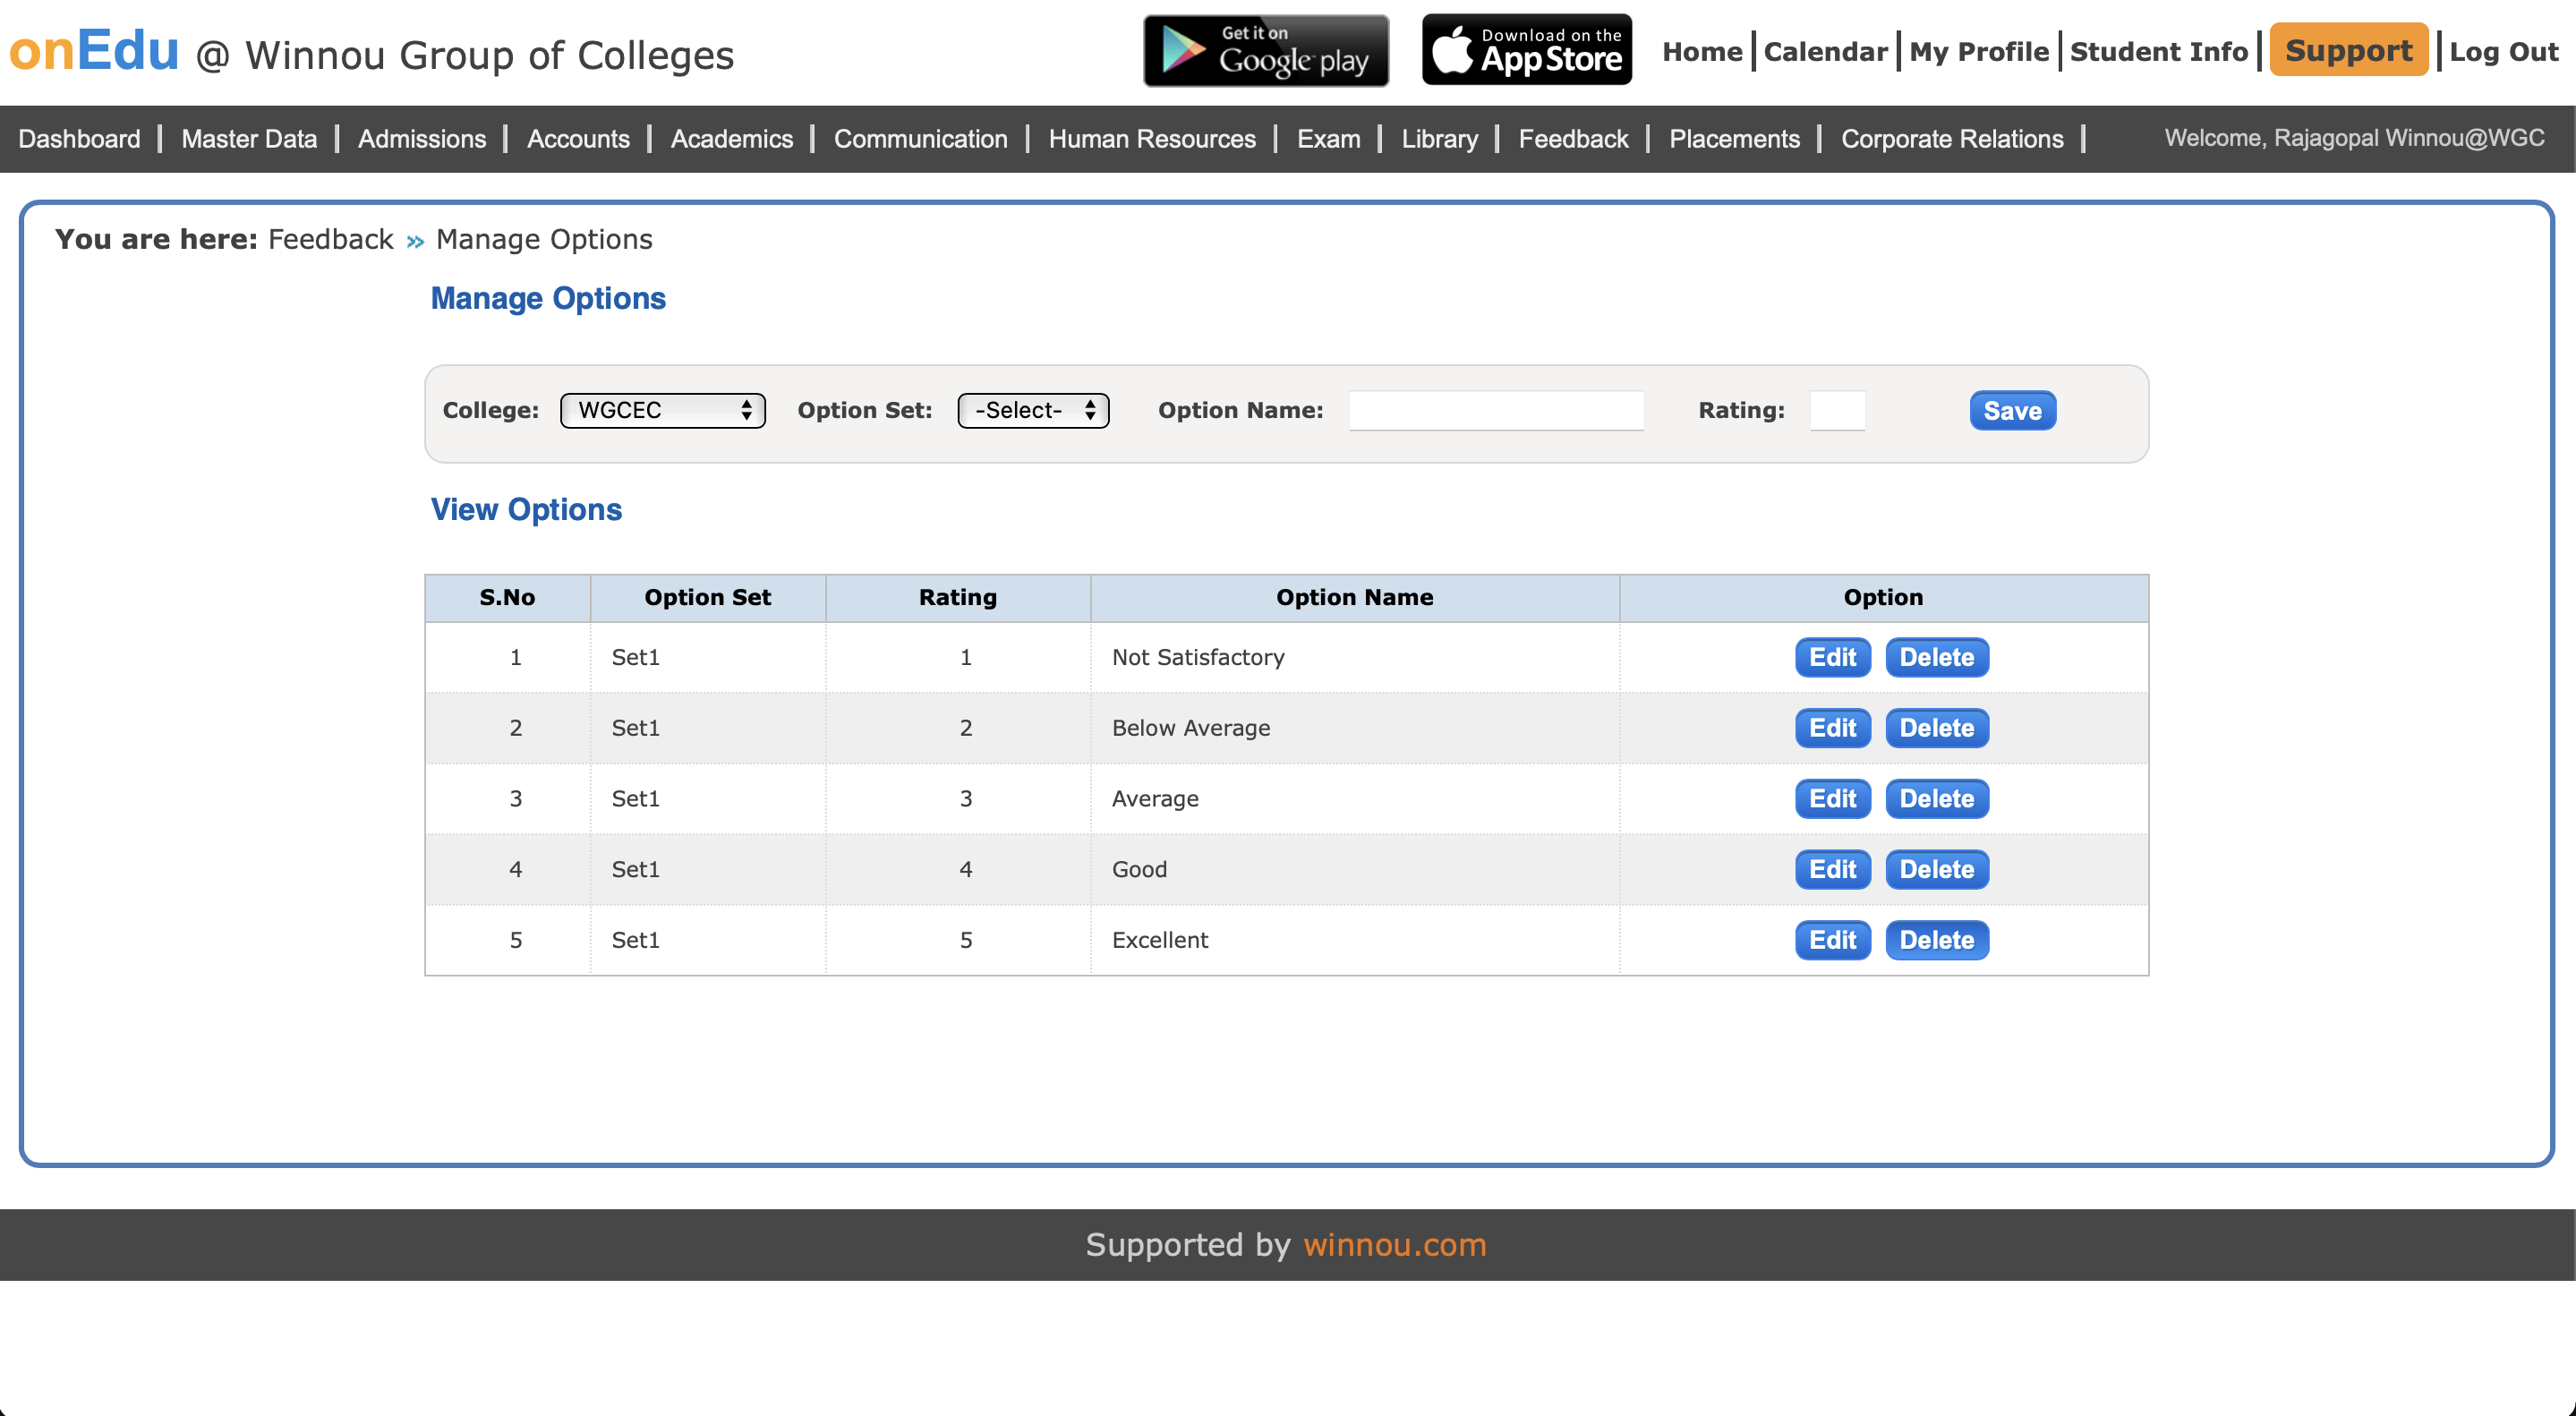Delete the Good option row
This screenshot has width=2576, height=1416.
click(1936, 869)
